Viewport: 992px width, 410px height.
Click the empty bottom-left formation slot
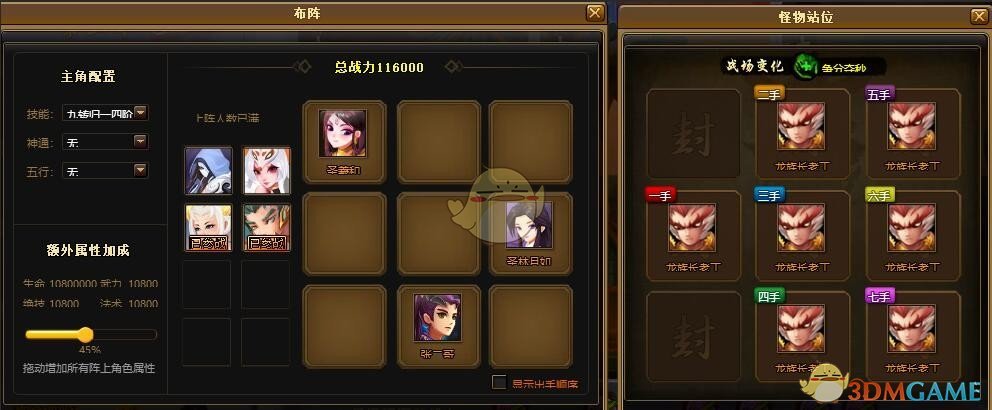point(345,326)
